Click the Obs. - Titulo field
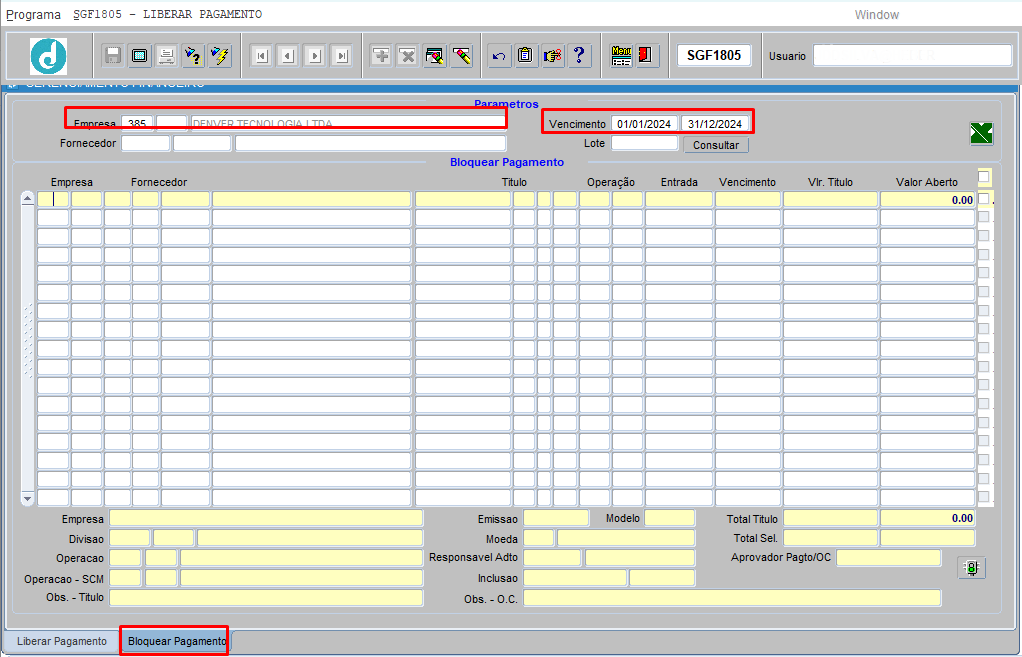This screenshot has width=1022, height=657. point(266,598)
